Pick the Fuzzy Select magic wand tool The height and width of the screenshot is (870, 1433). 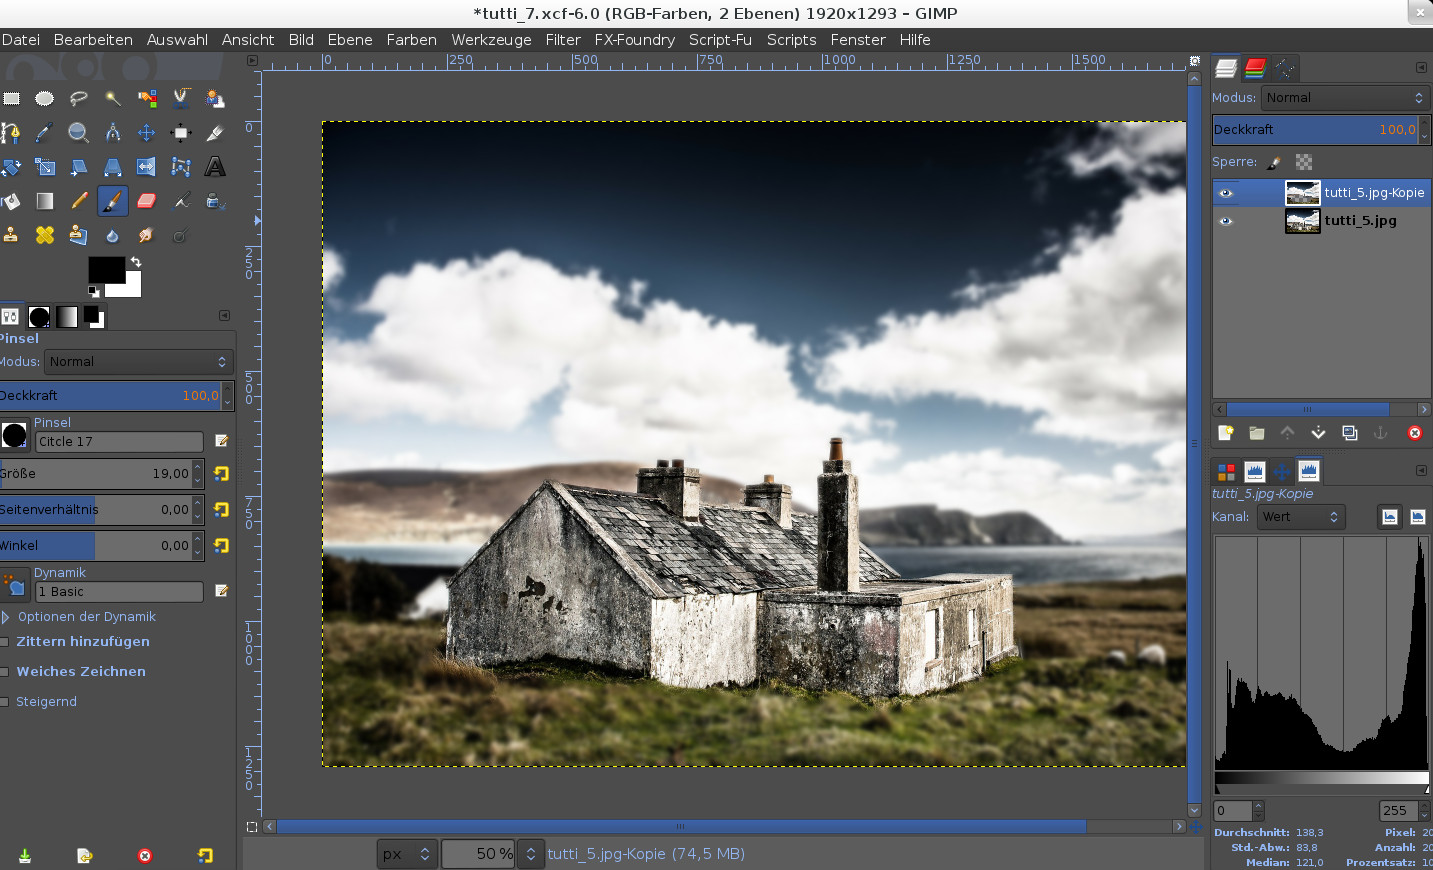[112, 98]
